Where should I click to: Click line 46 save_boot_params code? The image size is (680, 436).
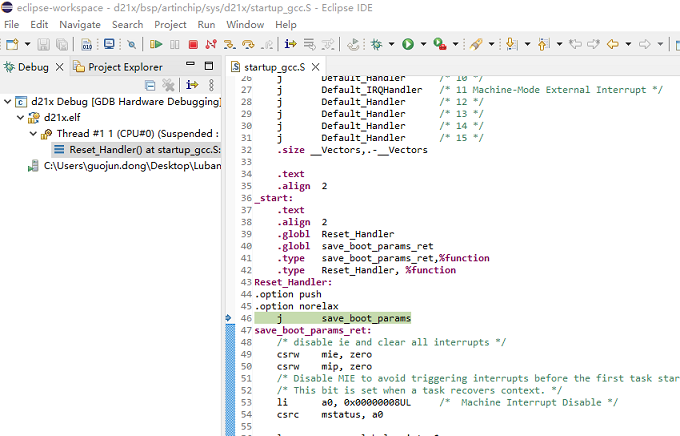[x=365, y=318]
